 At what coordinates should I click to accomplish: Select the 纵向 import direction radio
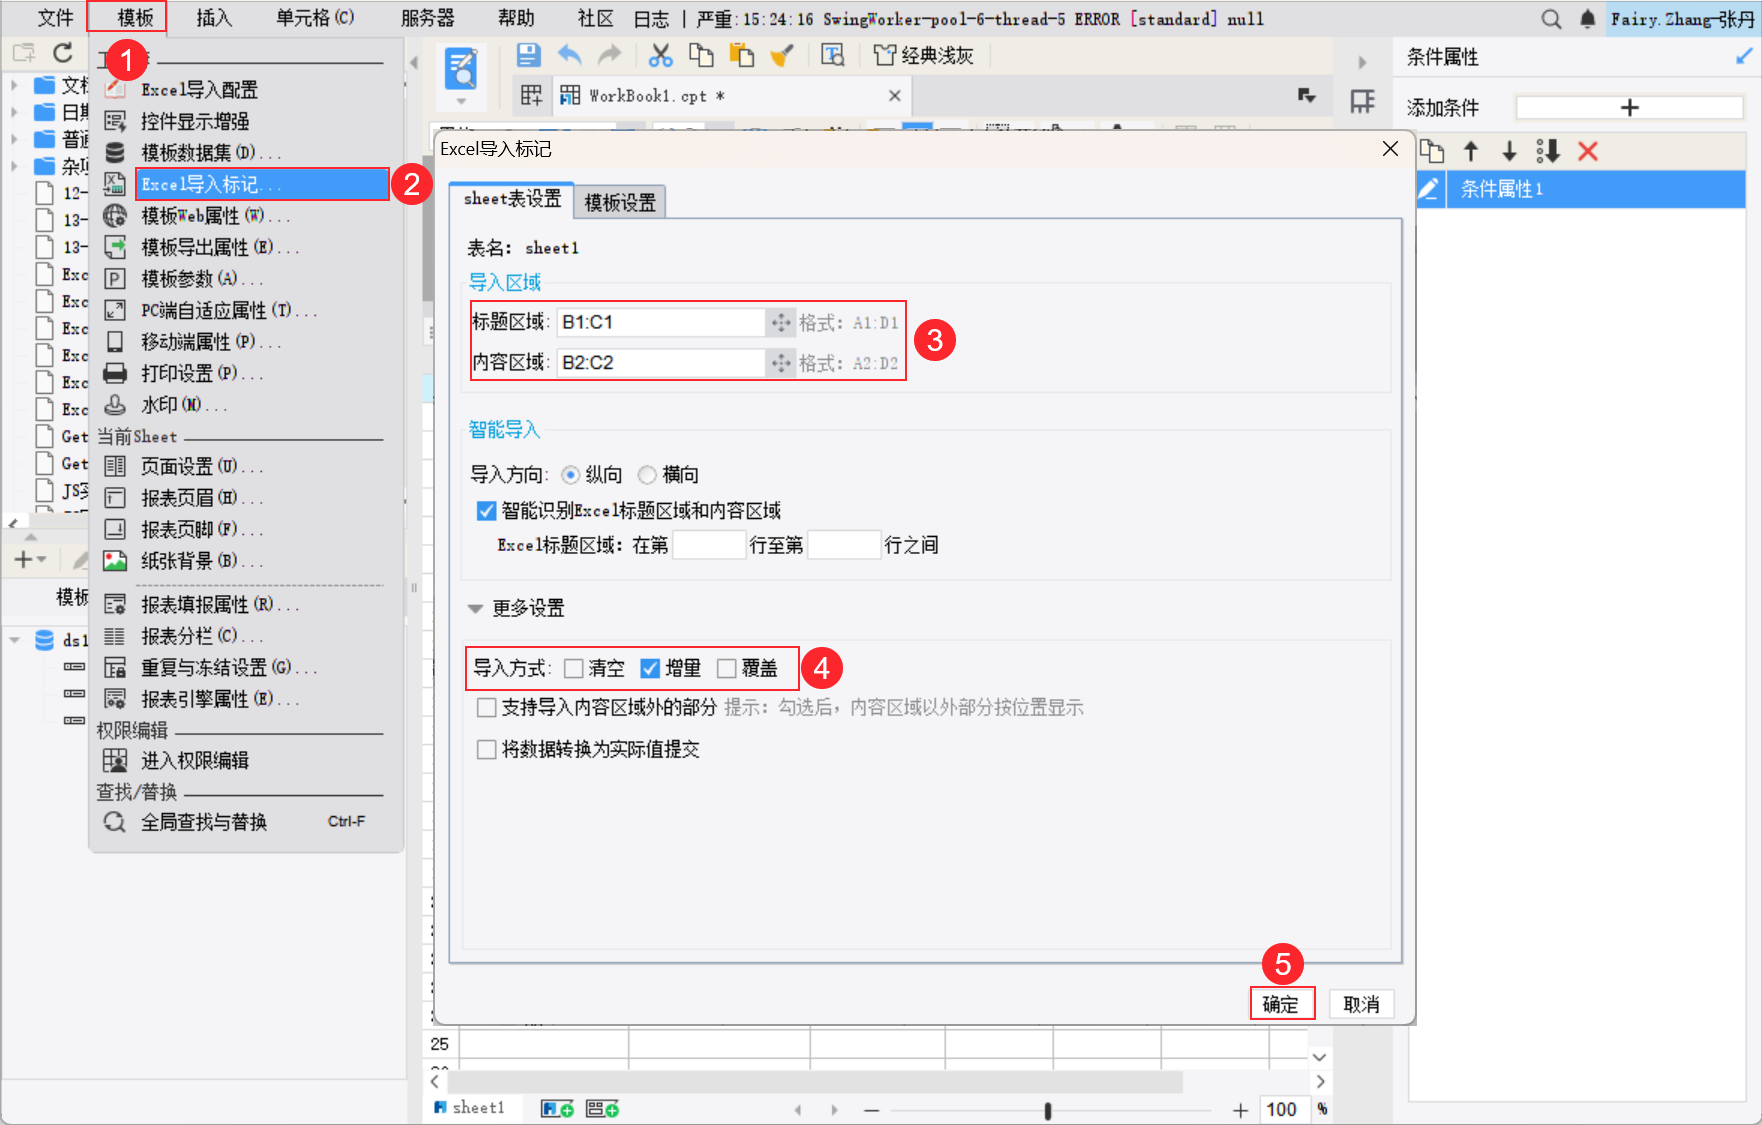[x=570, y=475]
